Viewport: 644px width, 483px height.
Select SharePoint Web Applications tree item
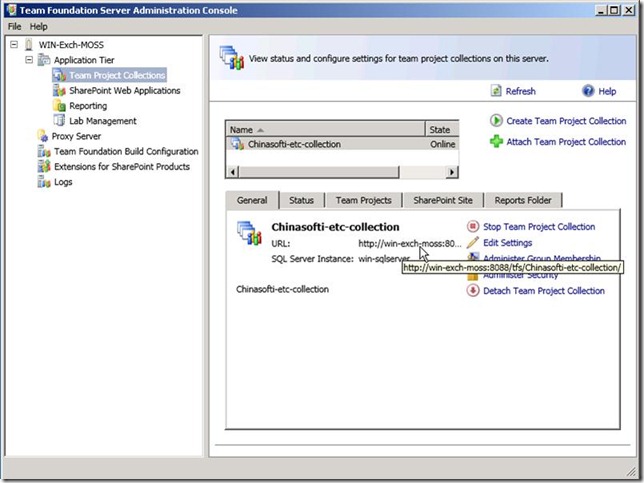coord(124,90)
